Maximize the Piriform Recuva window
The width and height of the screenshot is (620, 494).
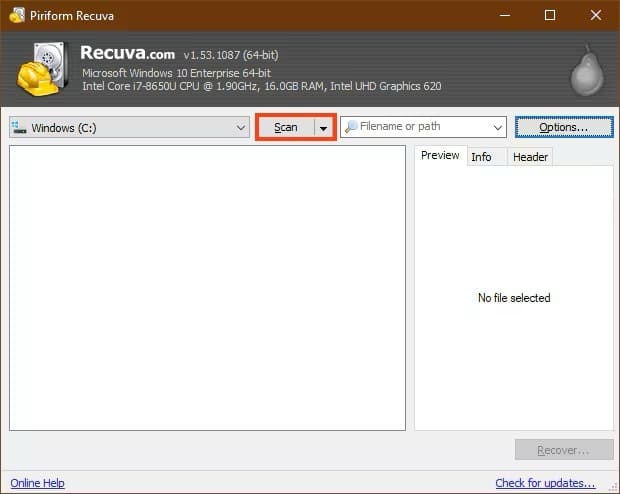549,15
